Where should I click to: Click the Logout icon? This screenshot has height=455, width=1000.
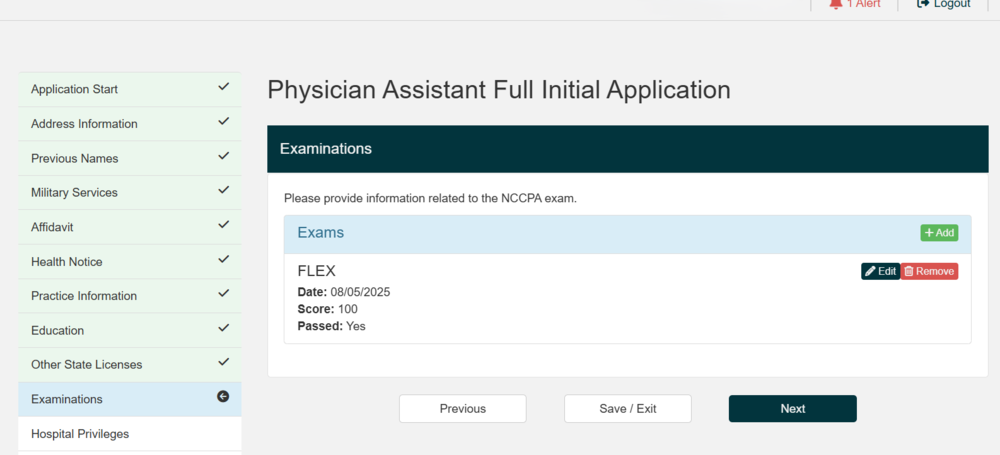[x=923, y=4]
